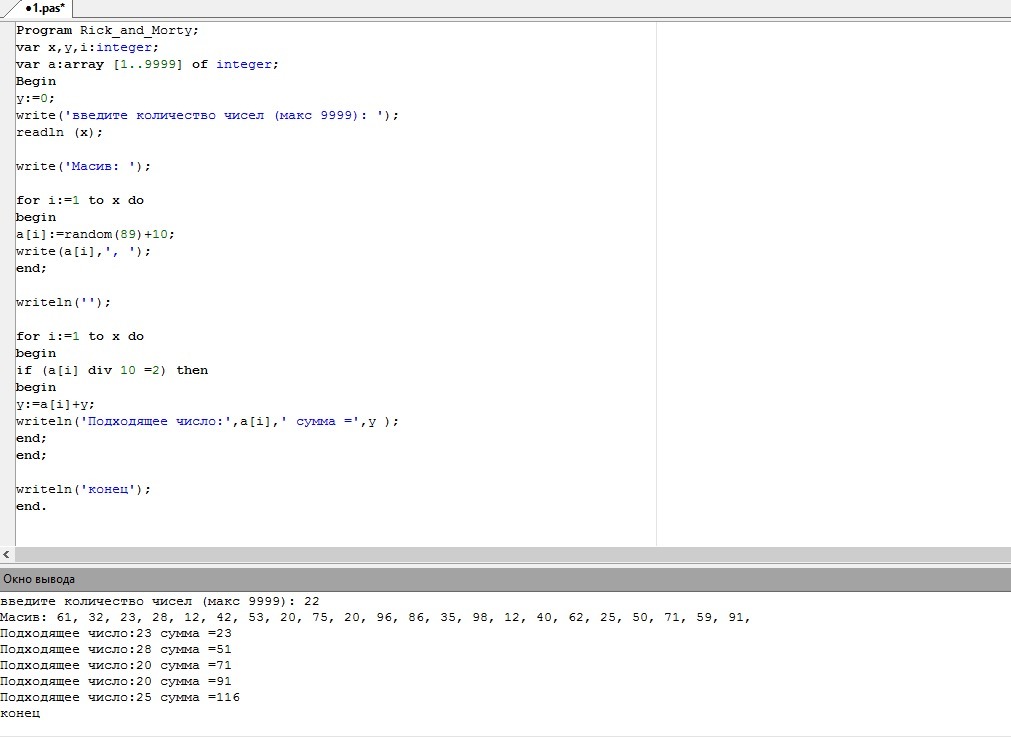Image resolution: width=1011 pixels, height=737 pixels.
Task: Click the output line showing сумма =116
Action: (x=120, y=698)
